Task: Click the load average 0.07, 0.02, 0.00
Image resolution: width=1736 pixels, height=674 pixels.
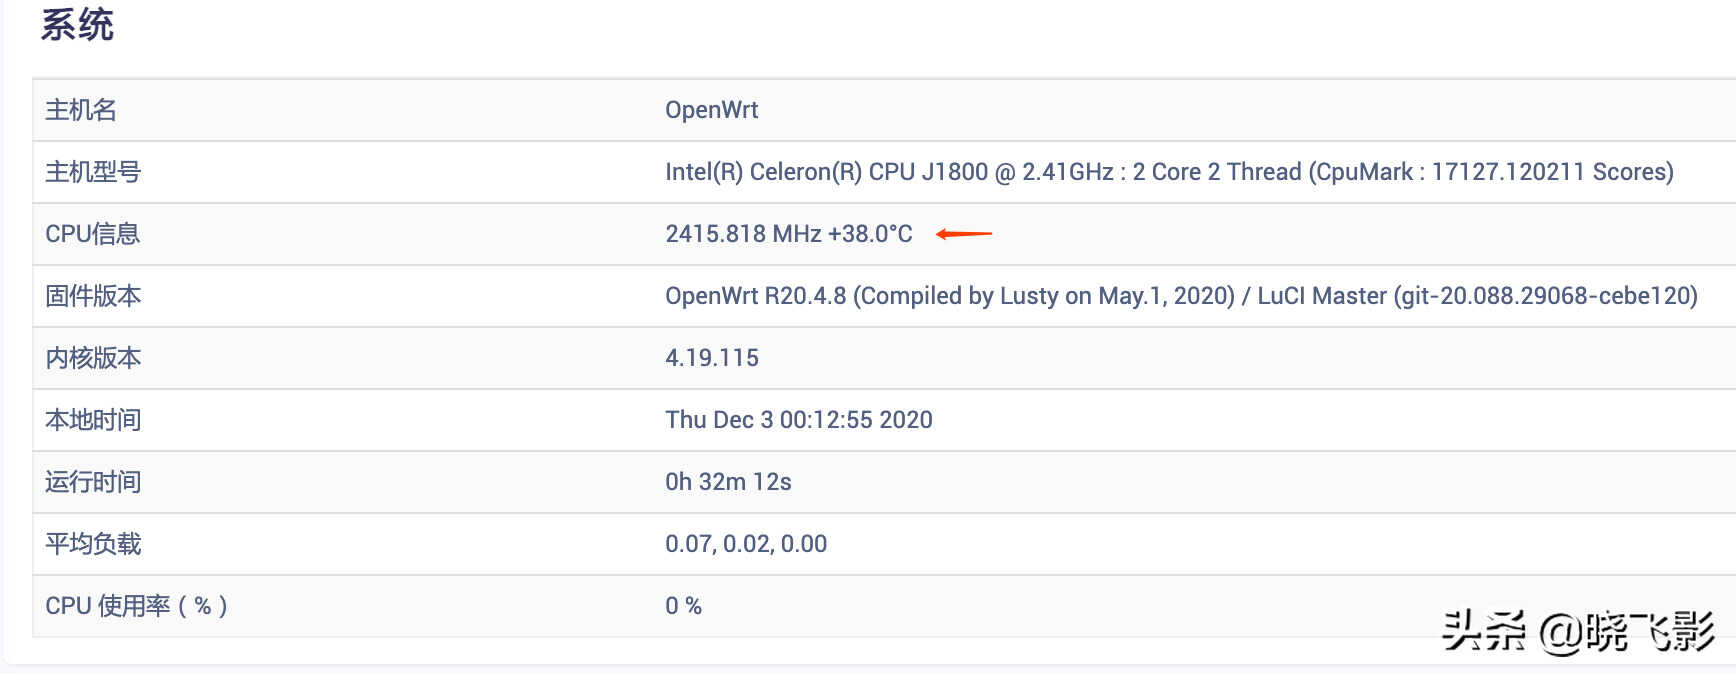Action: [x=746, y=544]
